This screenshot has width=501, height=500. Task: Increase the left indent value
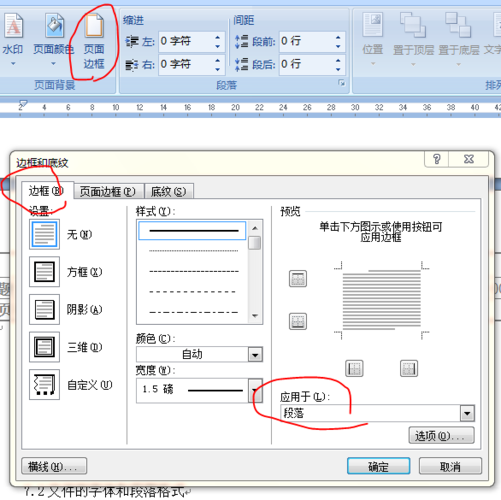tap(218, 37)
